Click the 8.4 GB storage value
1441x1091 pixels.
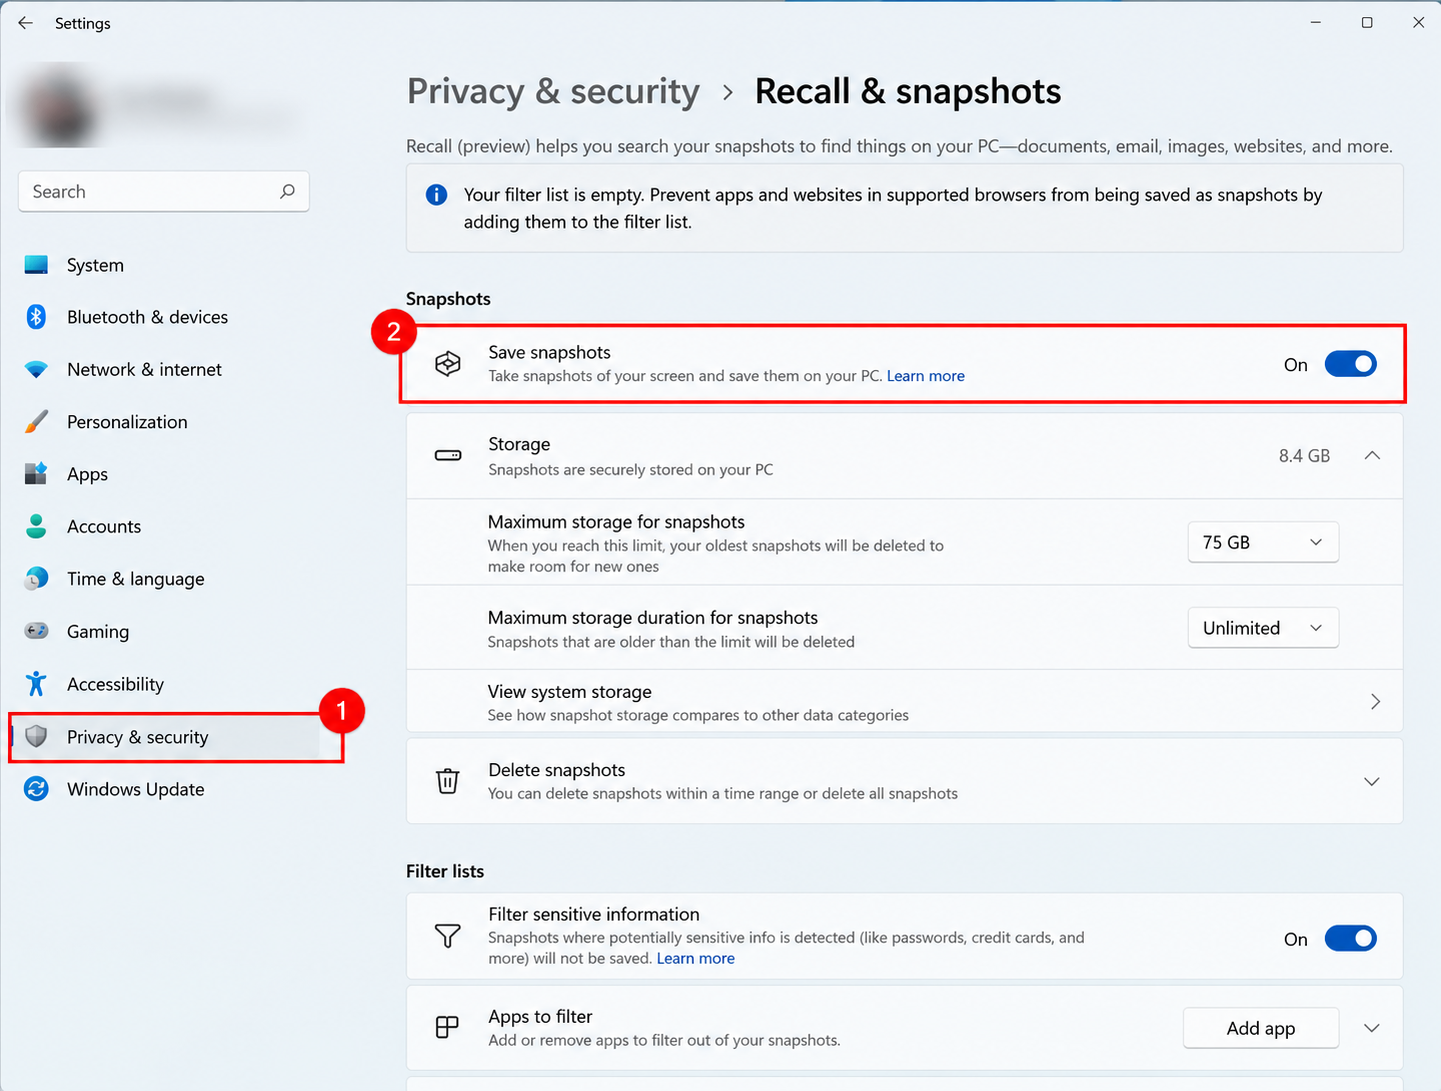pyautogui.click(x=1304, y=456)
